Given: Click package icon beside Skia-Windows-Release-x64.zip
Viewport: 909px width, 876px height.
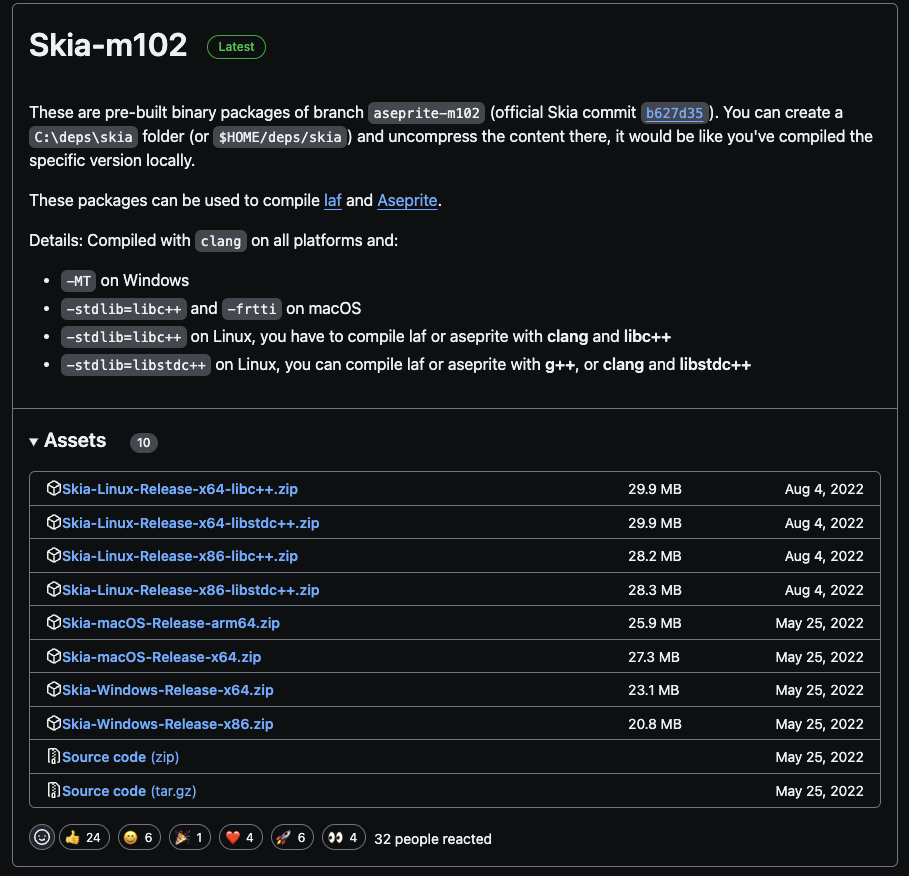Looking at the screenshot, I should point(53,689).
